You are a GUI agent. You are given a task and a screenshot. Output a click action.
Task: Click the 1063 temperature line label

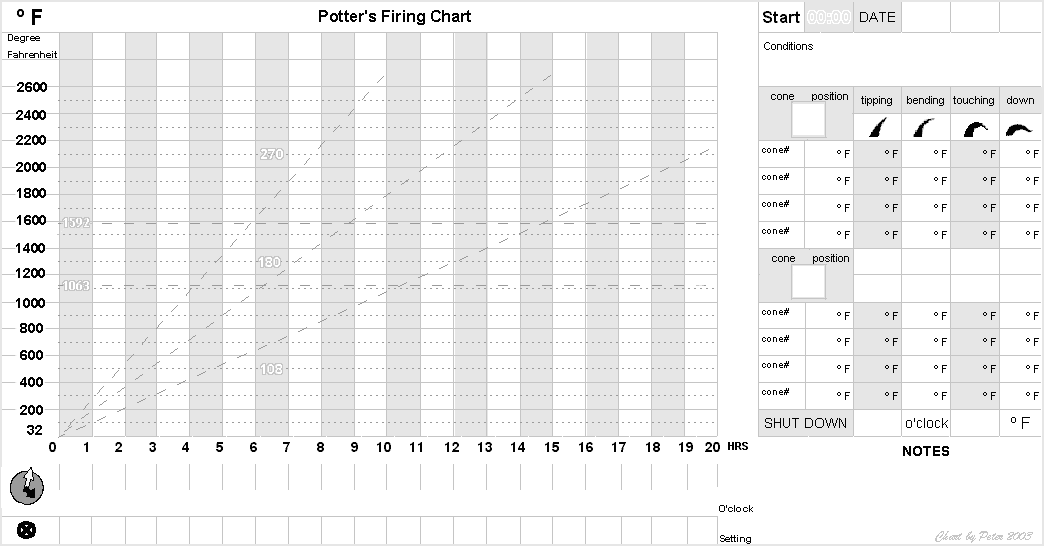coord(76,286)
